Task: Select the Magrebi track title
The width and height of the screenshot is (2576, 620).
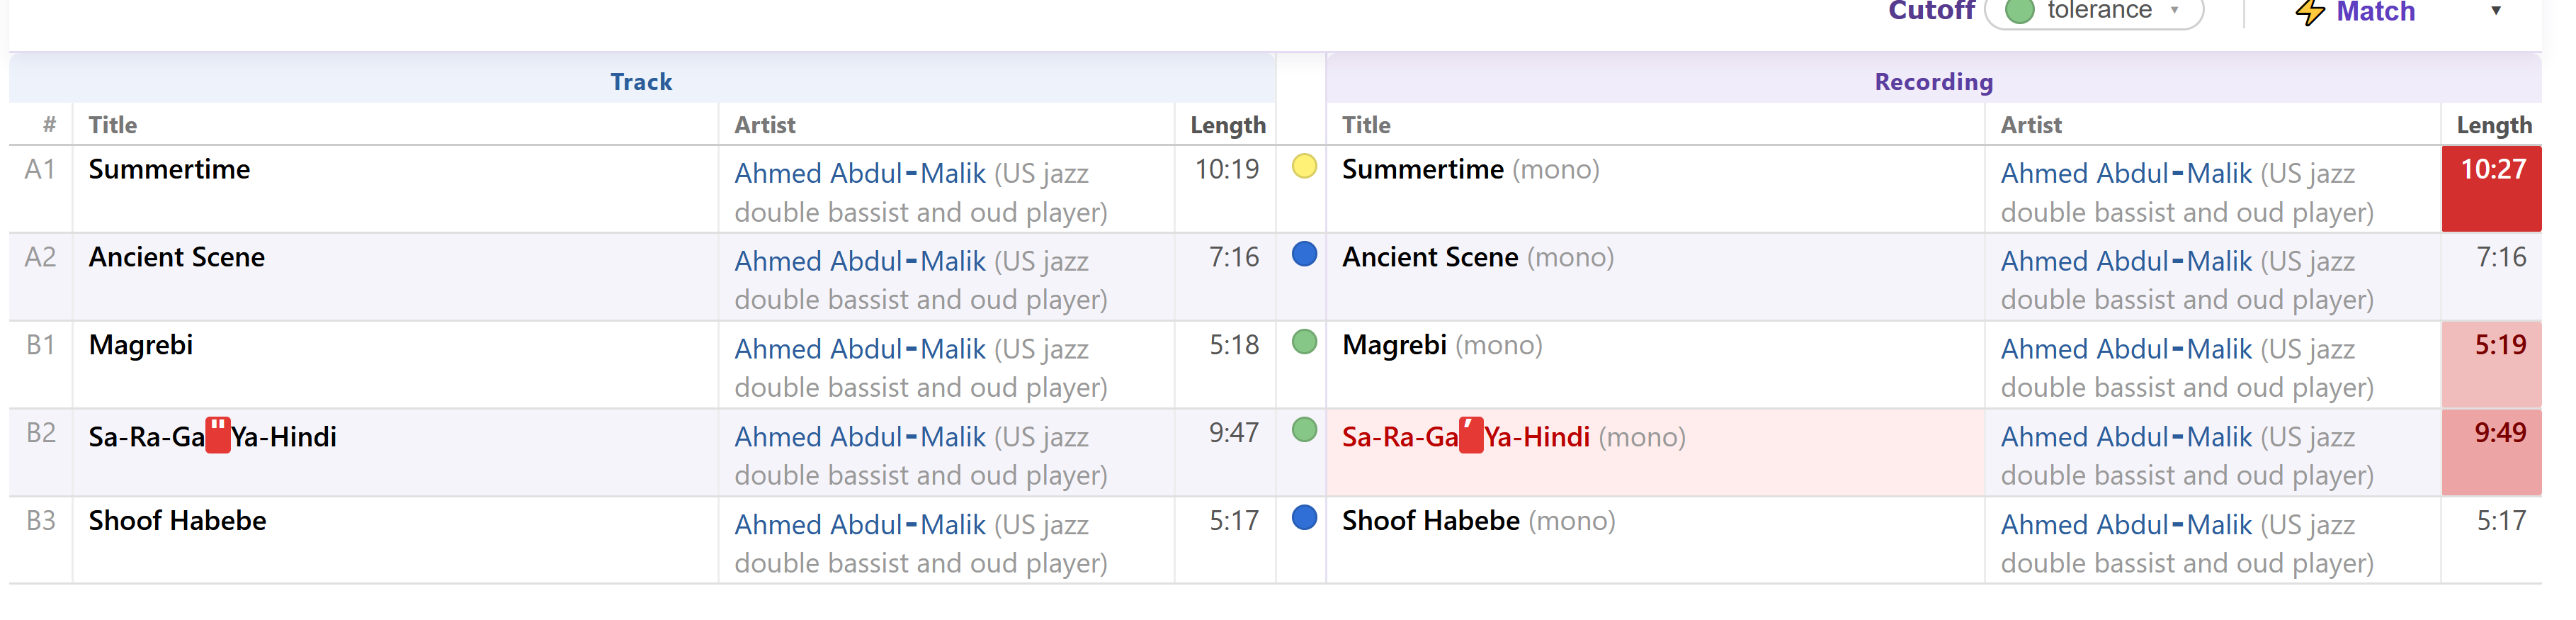Action: click(141, 345)
